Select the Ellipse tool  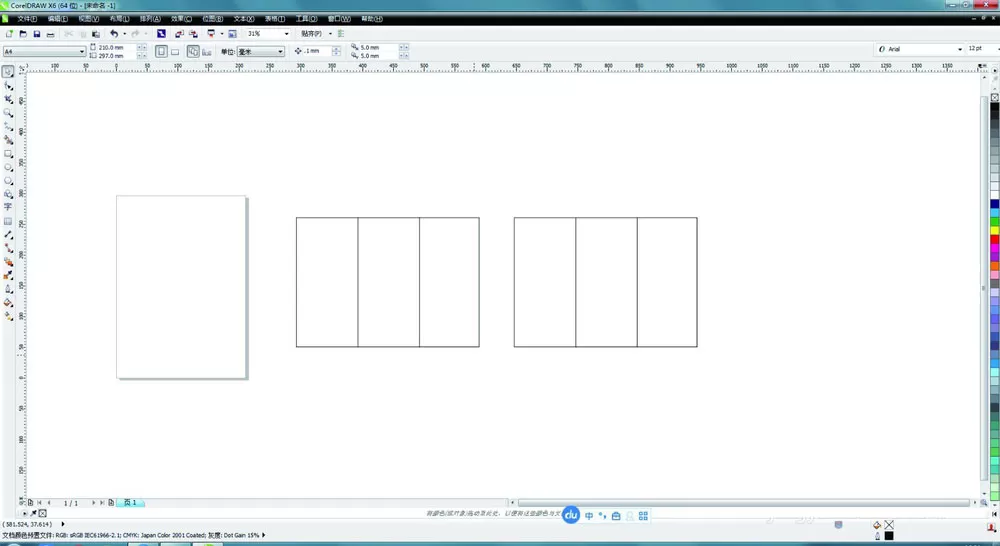click(x=8, y=167)
